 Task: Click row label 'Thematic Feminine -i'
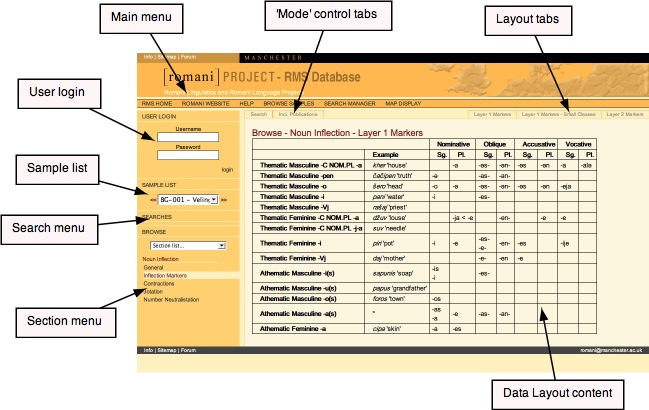291,243
